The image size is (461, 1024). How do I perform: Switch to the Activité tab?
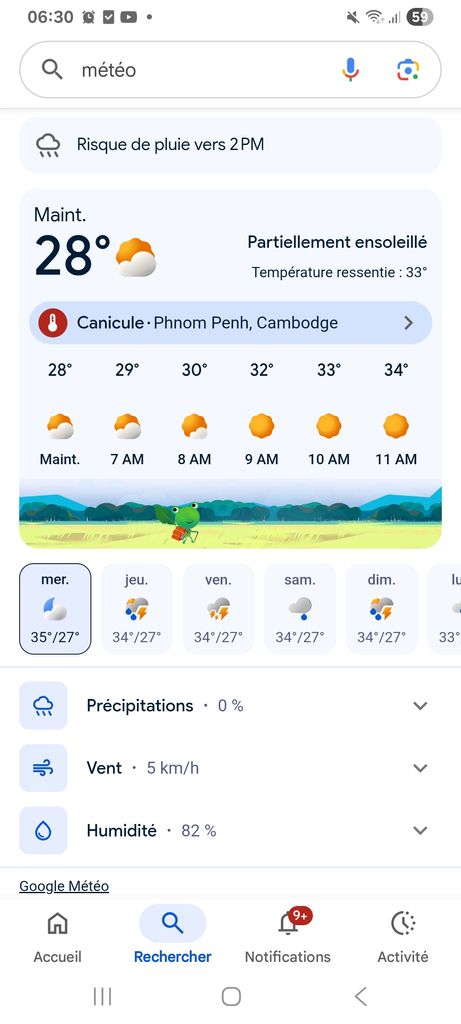[403, 936]
